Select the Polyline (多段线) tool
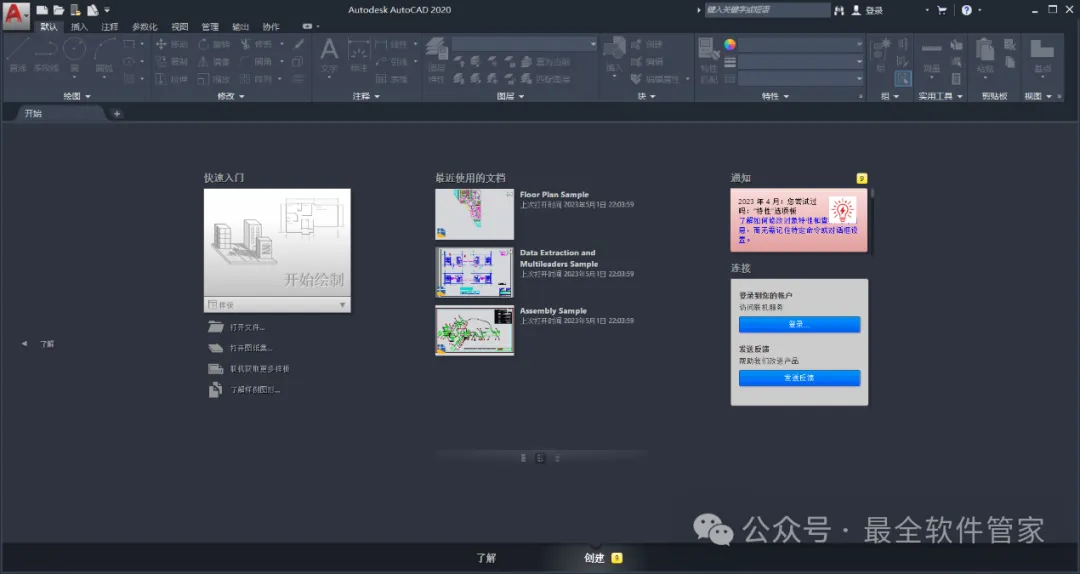Screen dimensions: 1080x574 (x=45, y=54)
